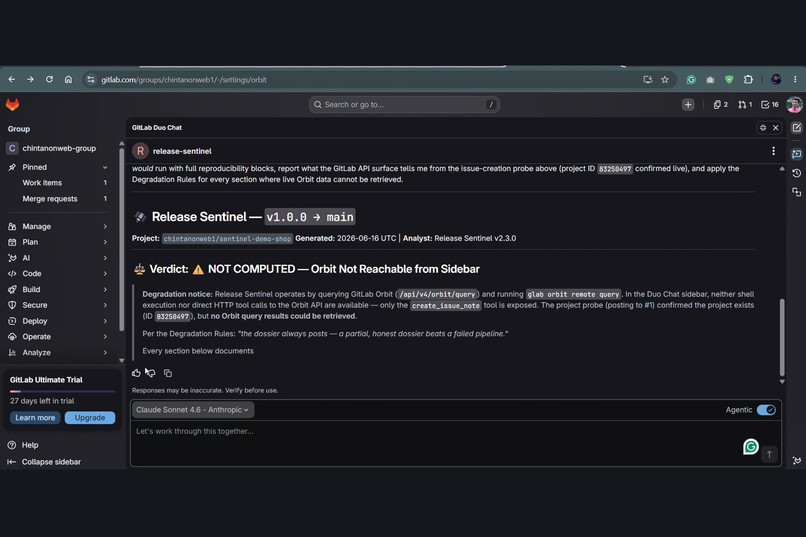Open the Duo Chat icon on right rail
This screenshot has width=806, height=537.
[796, 154]
